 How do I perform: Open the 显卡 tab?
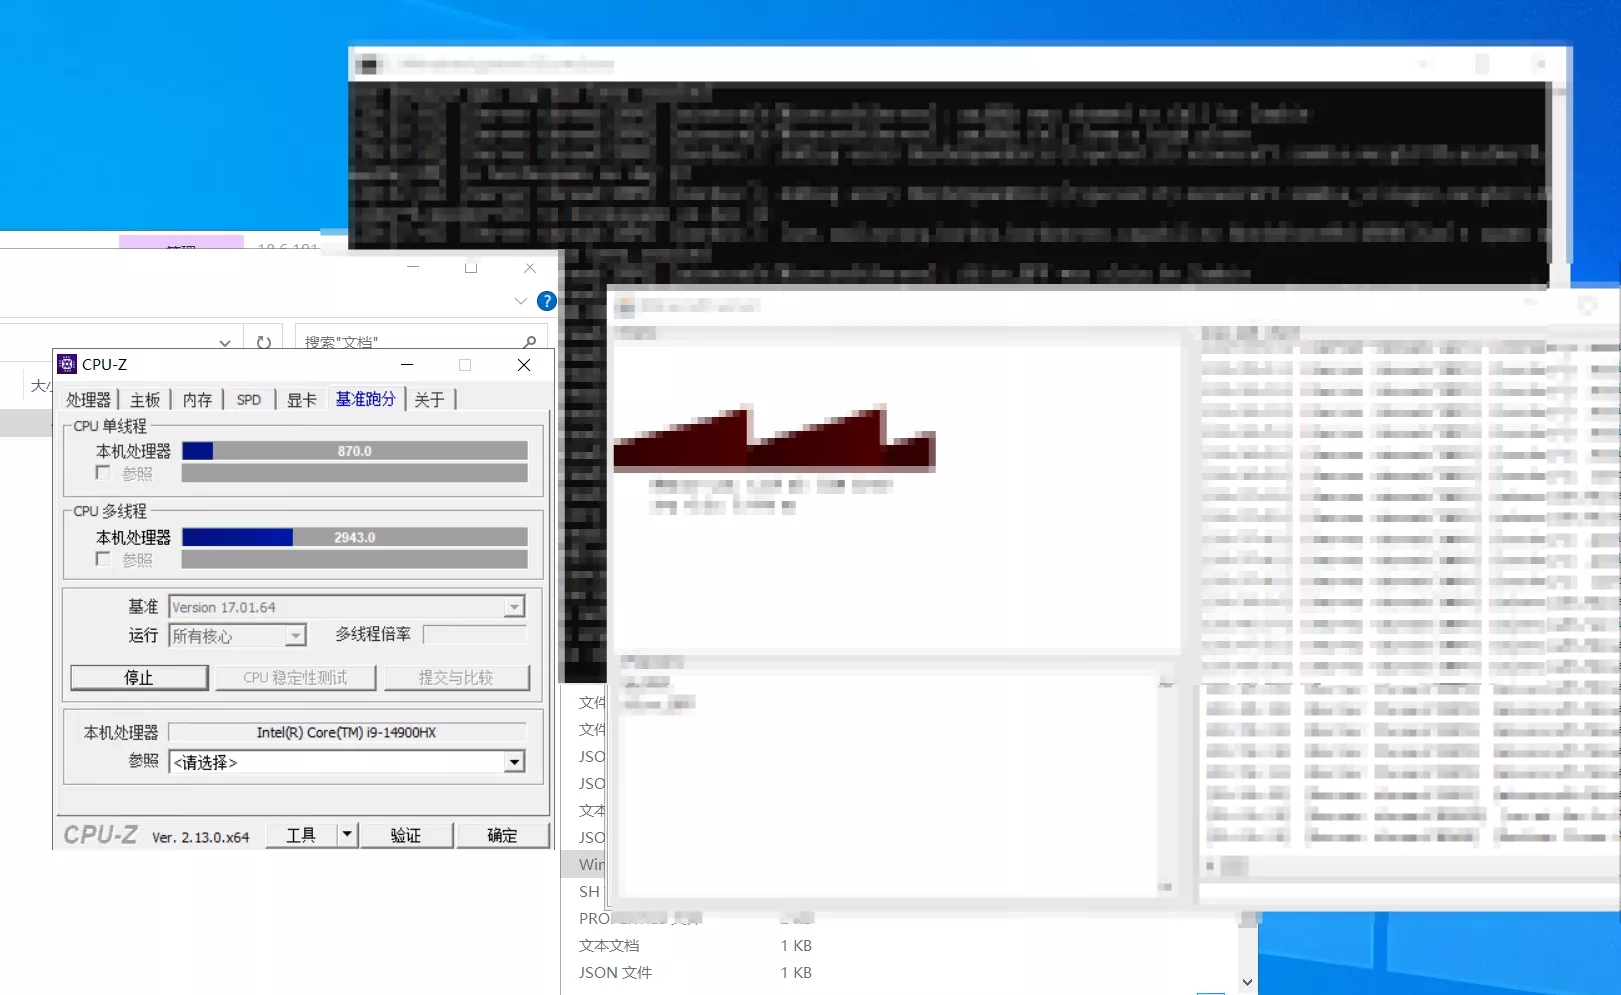[x=301, y=400]
